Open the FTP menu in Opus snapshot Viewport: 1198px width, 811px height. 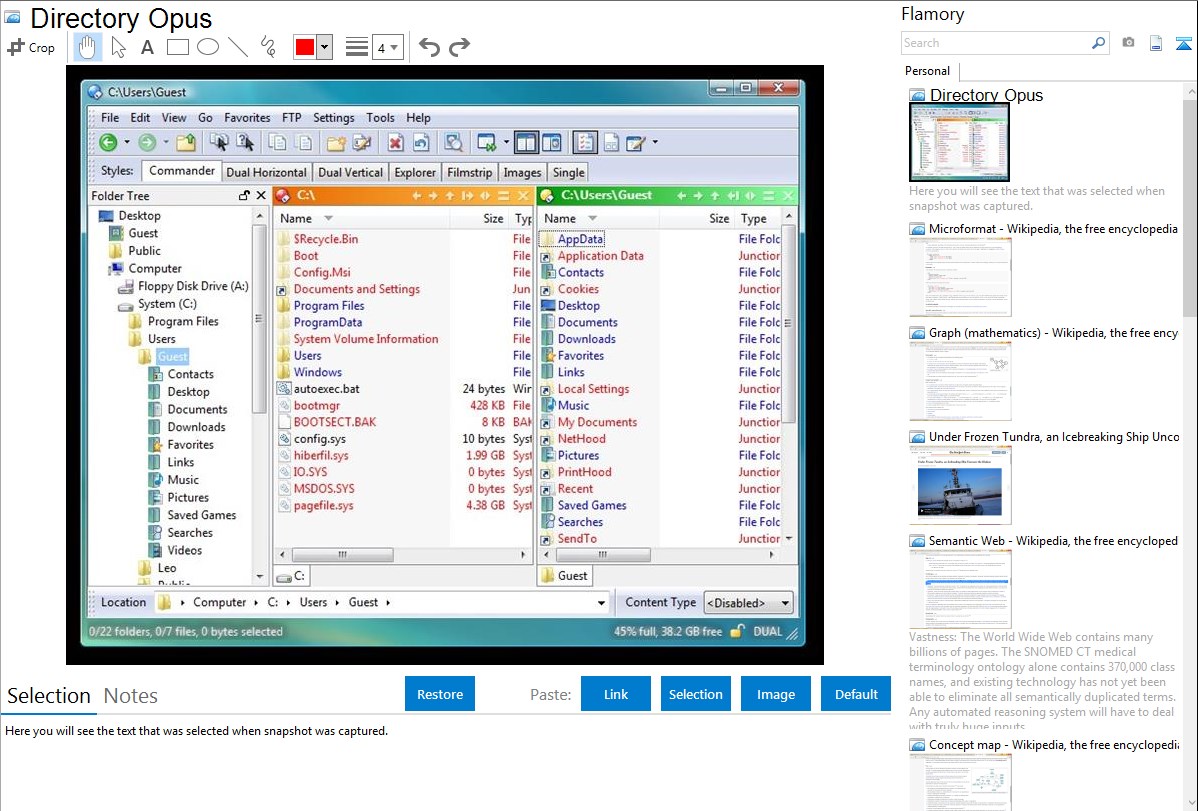click(x=291, y=118)
